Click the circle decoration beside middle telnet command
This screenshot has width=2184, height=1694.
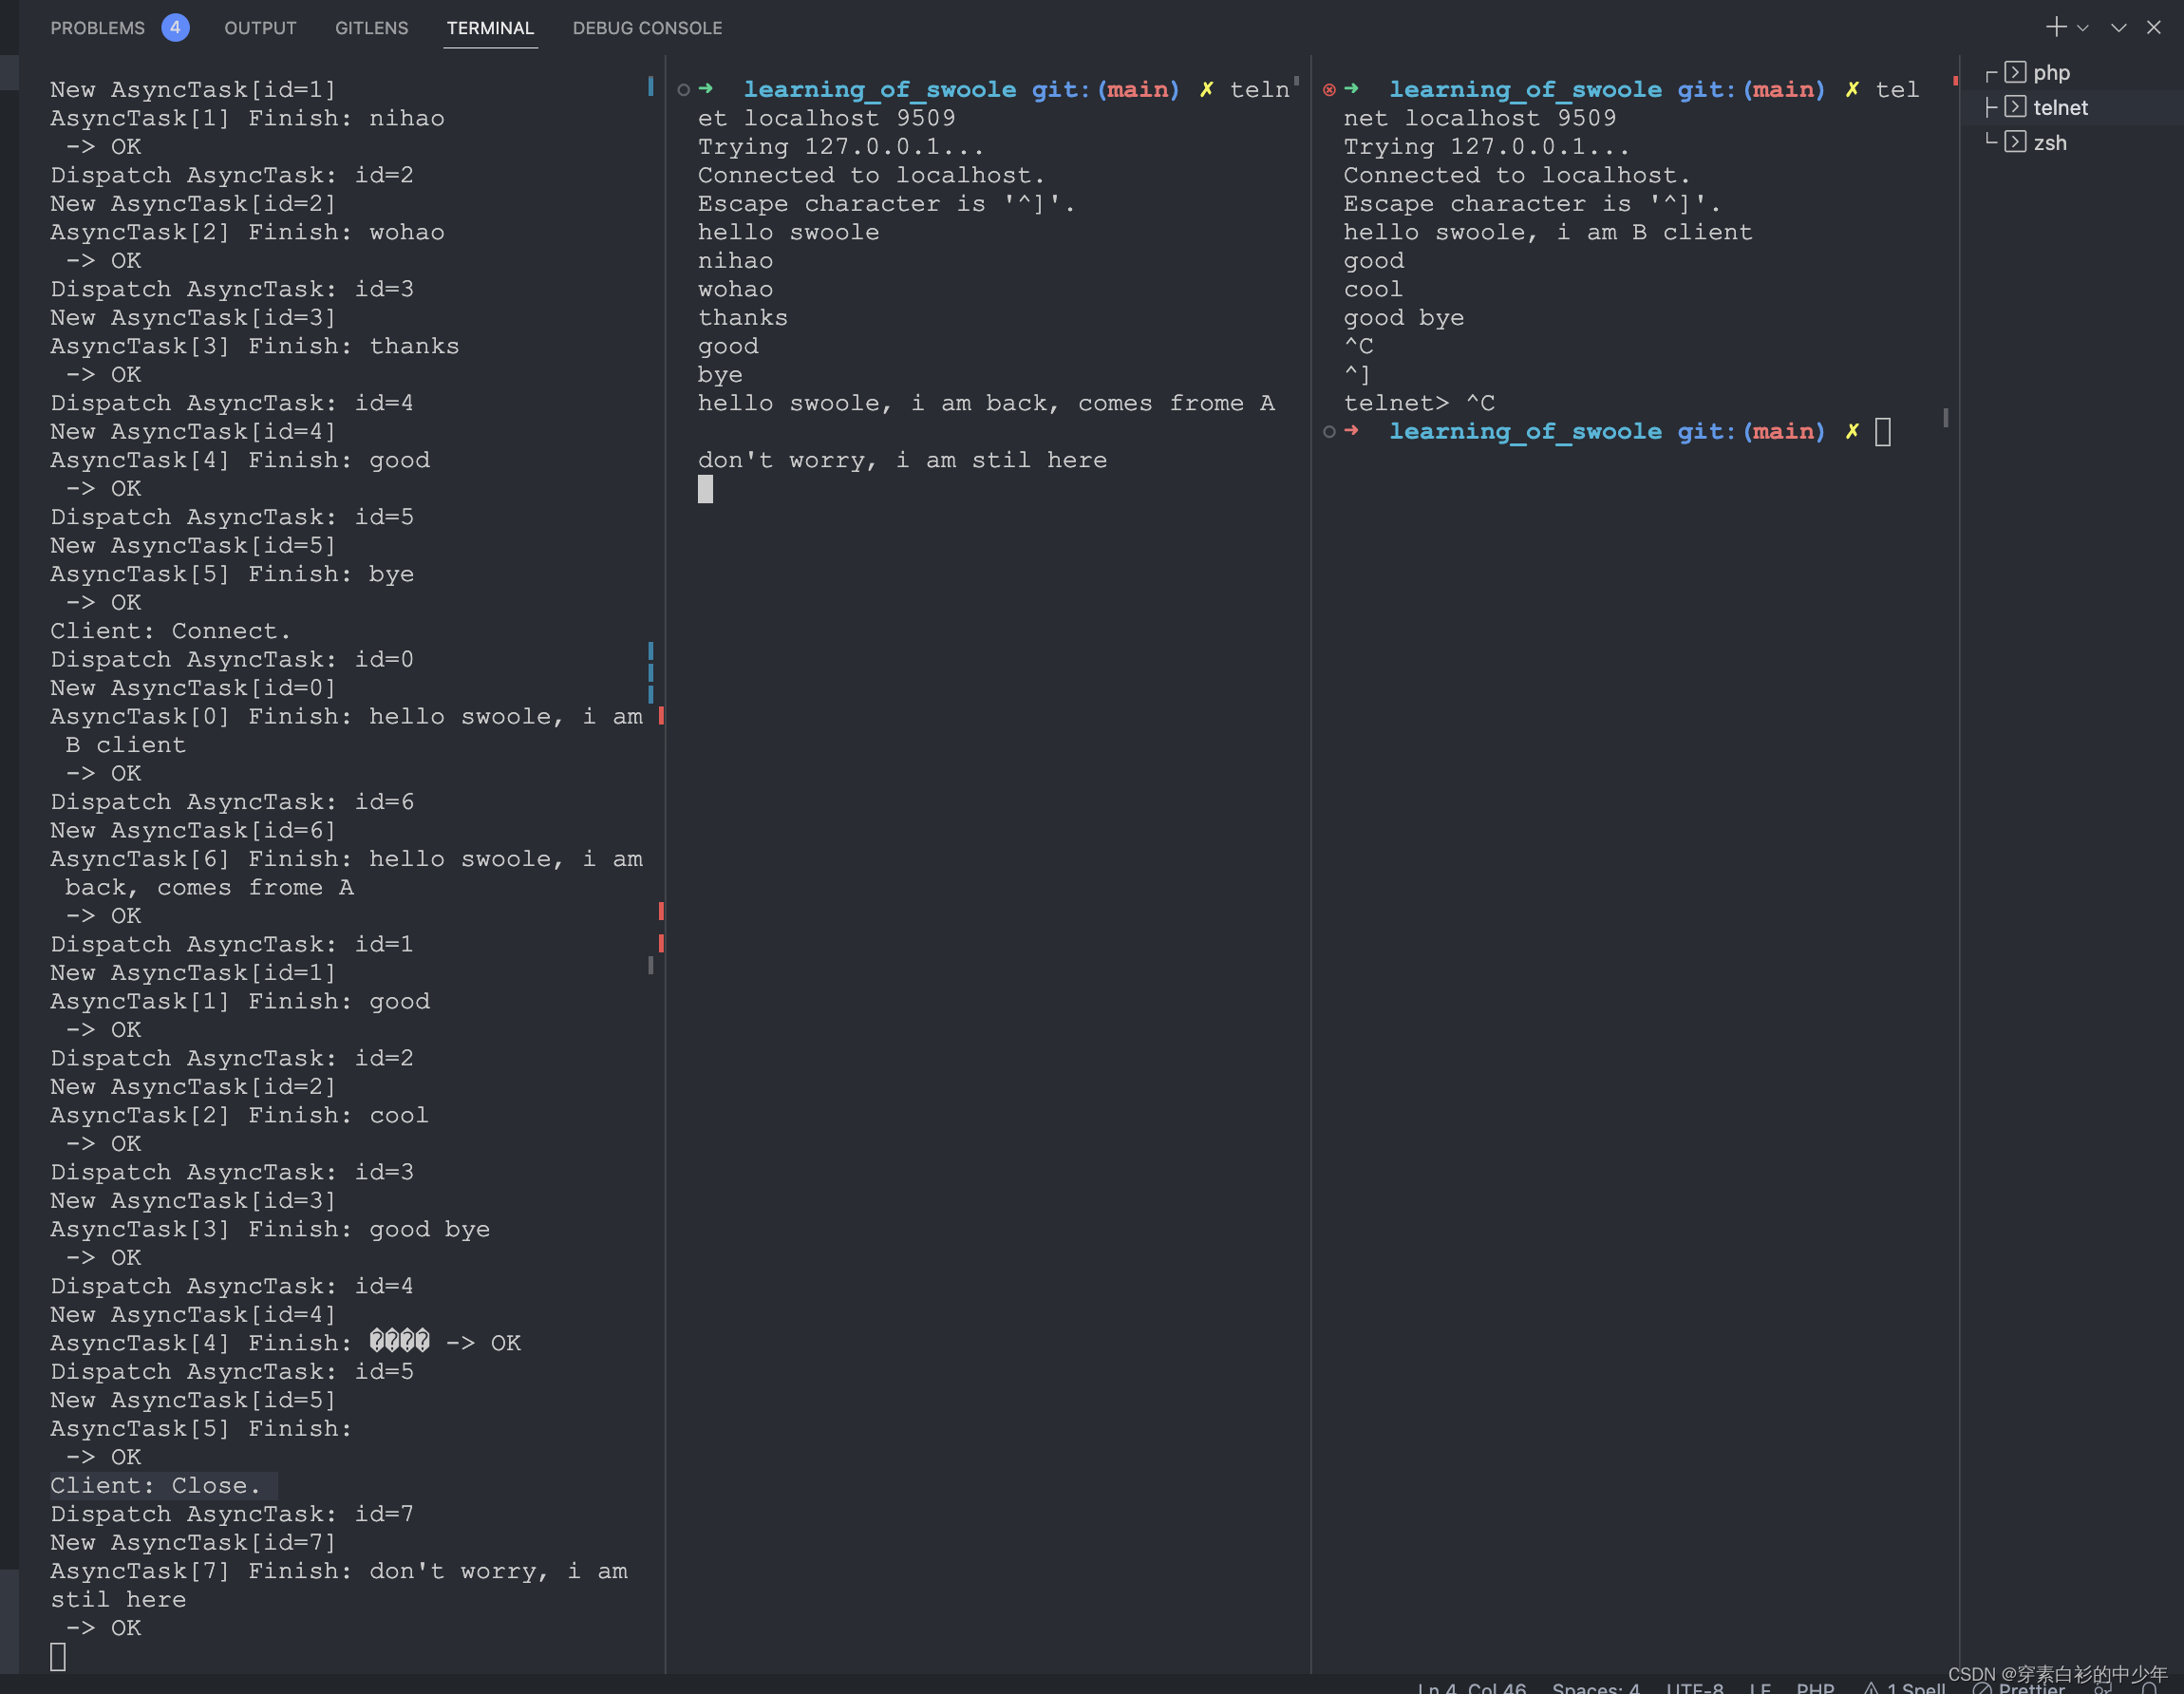(684, 90)
